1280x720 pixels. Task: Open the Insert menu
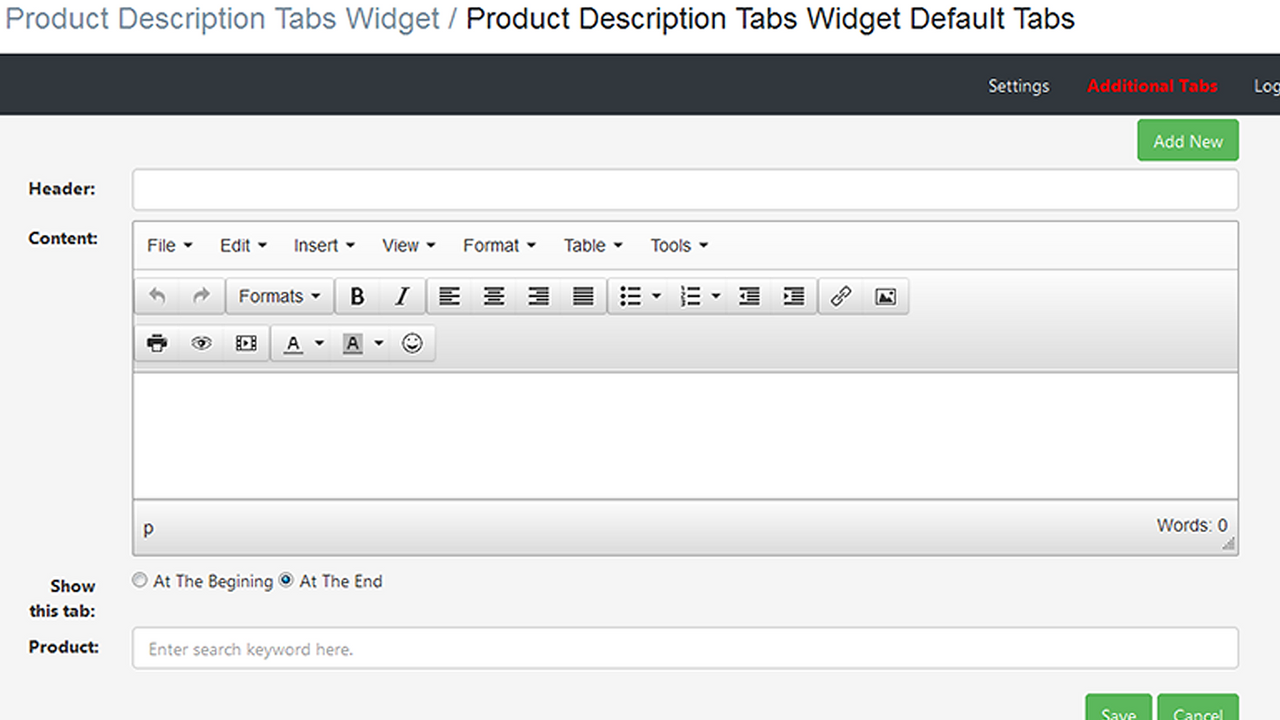[324, 245]
